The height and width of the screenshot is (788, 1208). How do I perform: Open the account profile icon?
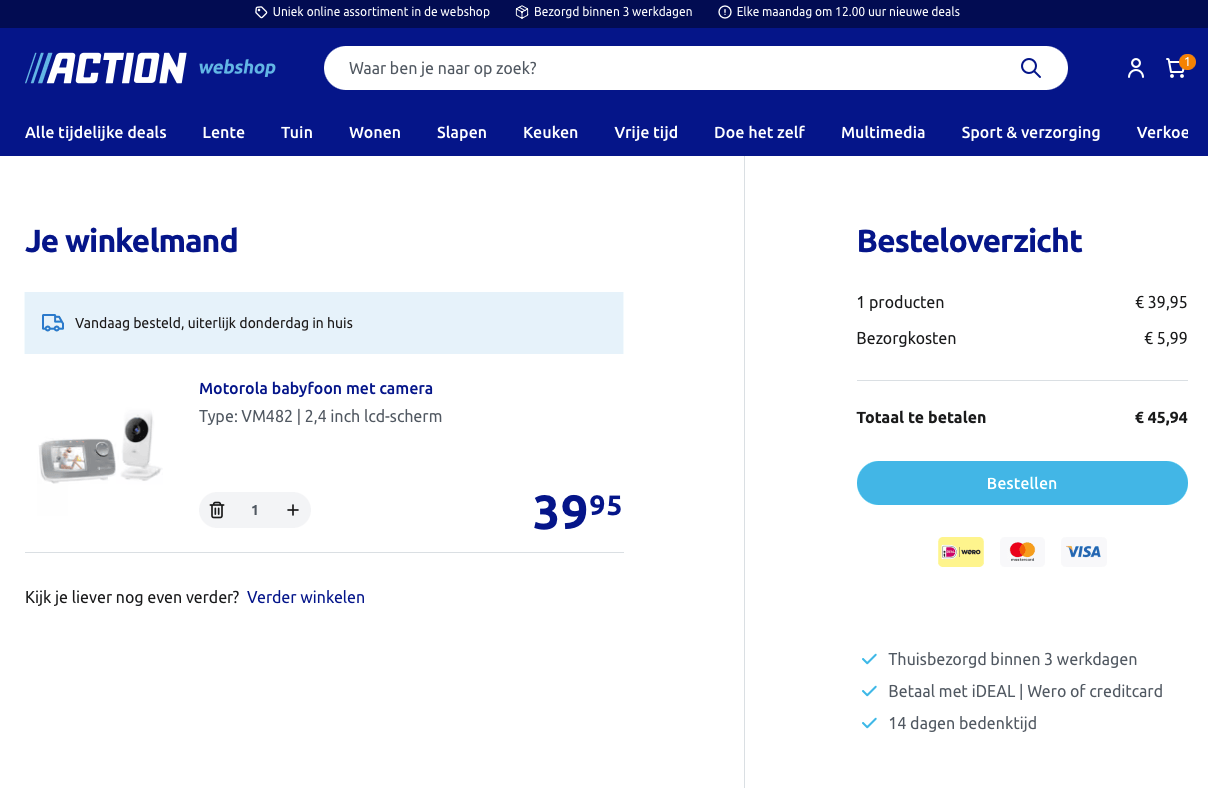point(1135,68)
